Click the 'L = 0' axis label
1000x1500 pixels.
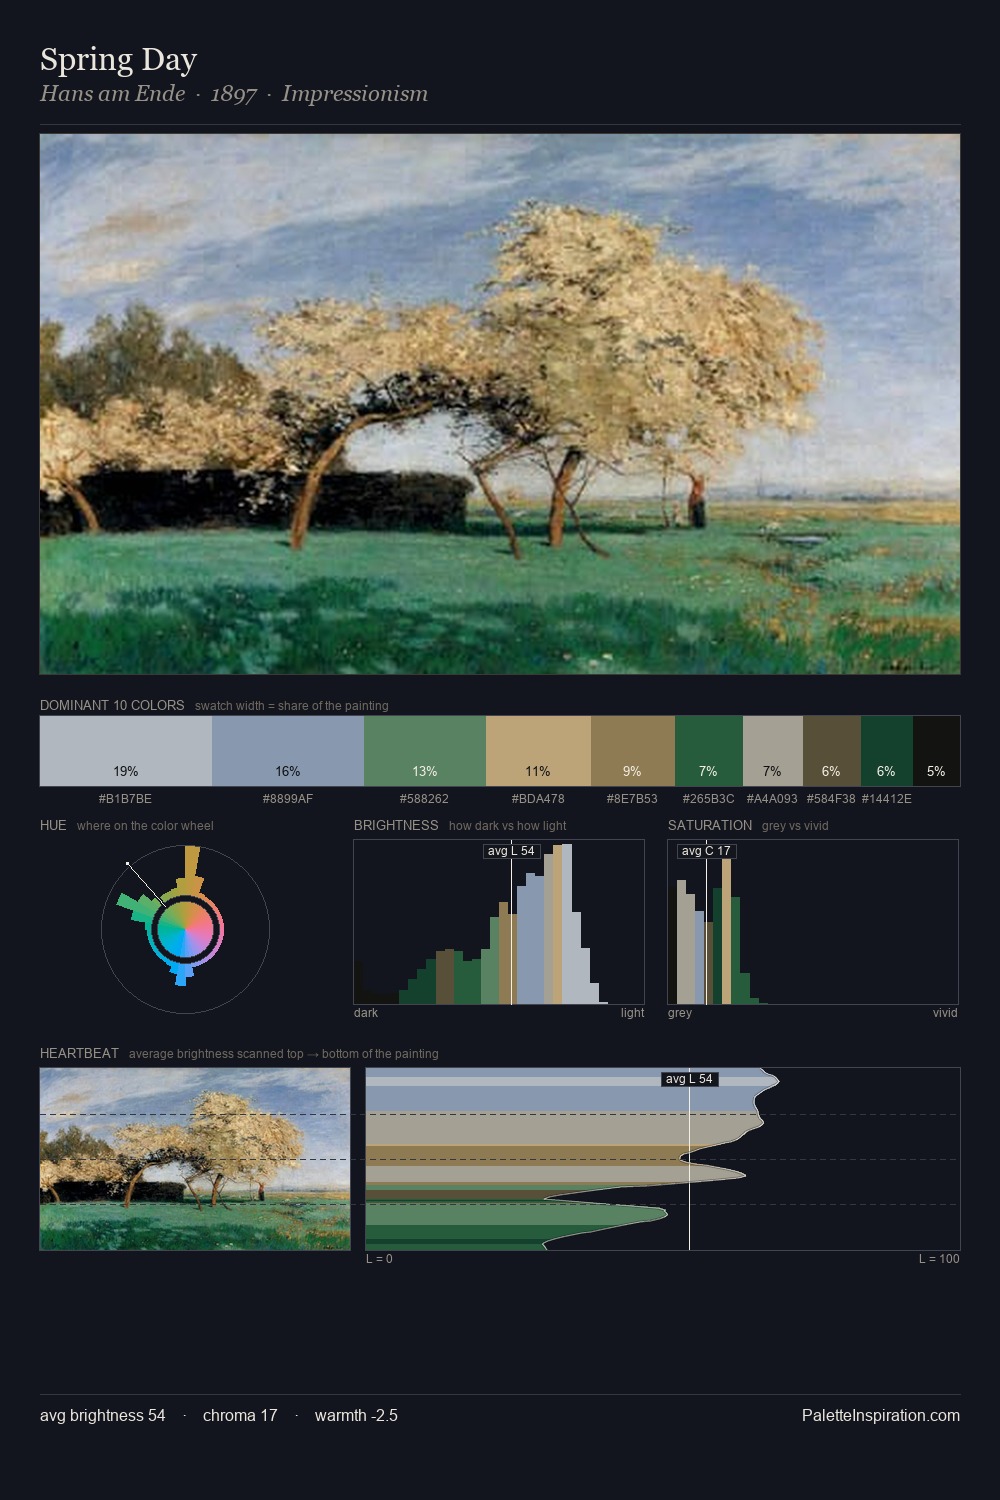379,1259
